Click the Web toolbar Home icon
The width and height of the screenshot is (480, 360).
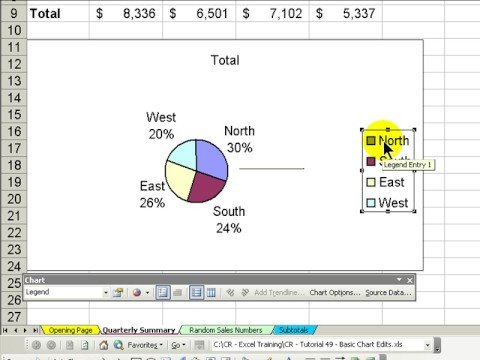pos(104,345)
